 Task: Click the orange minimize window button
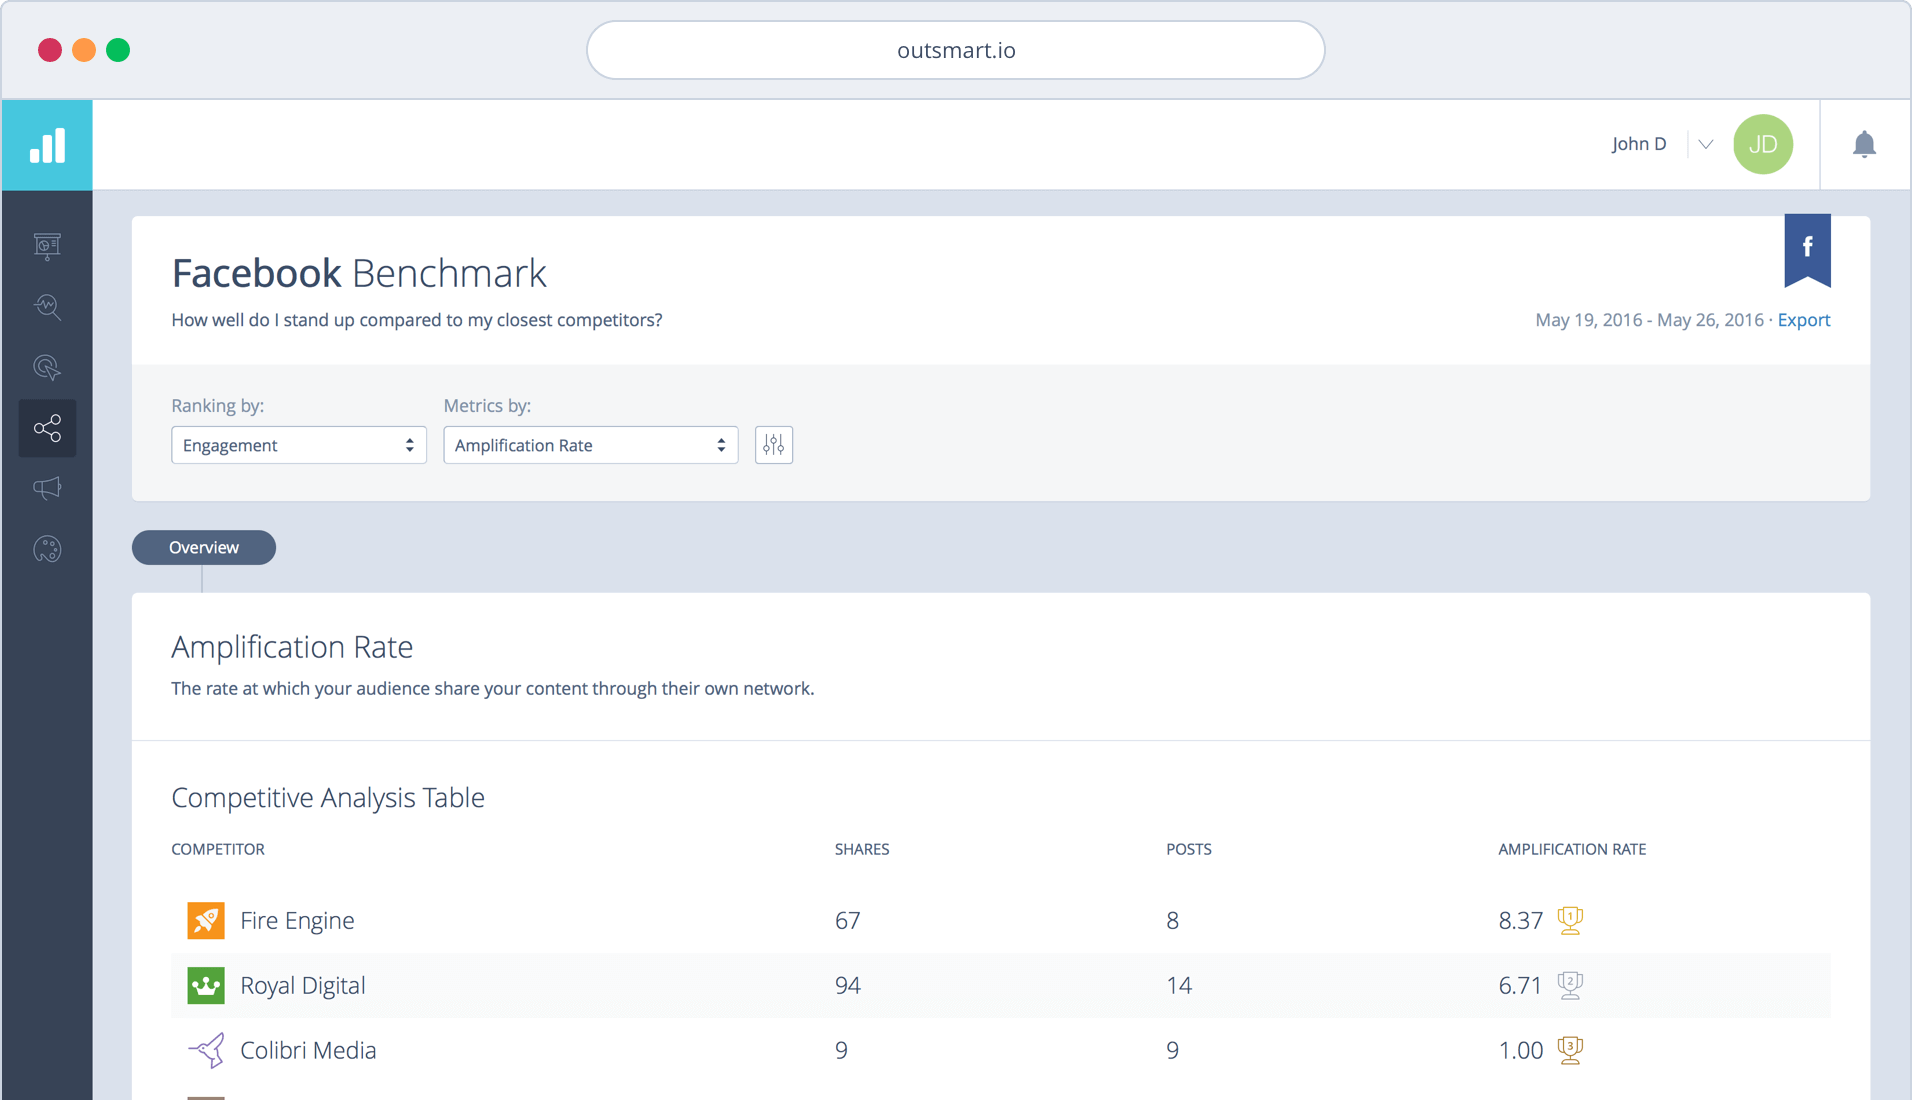click(x=84, y=50)
